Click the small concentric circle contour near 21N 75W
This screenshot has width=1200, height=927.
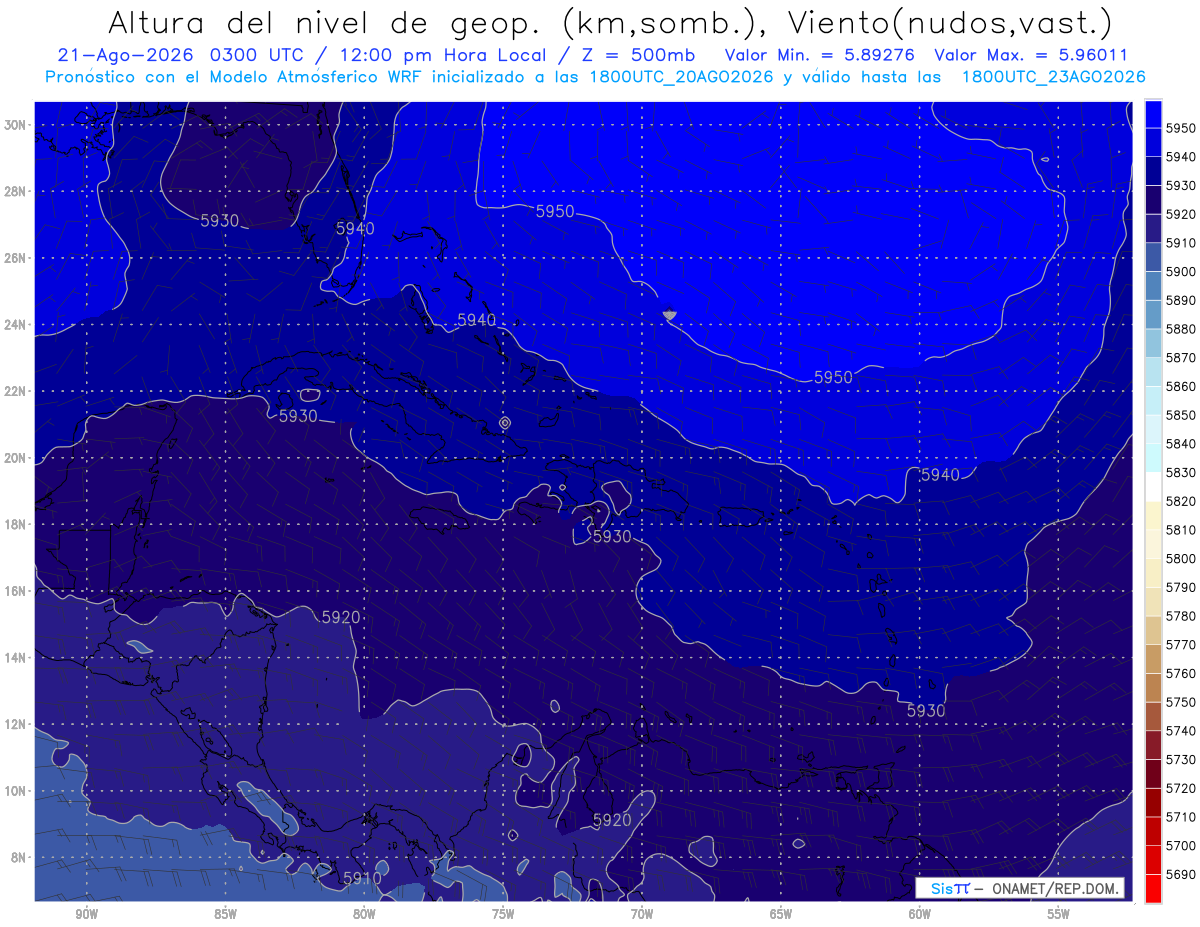[505, 423]
